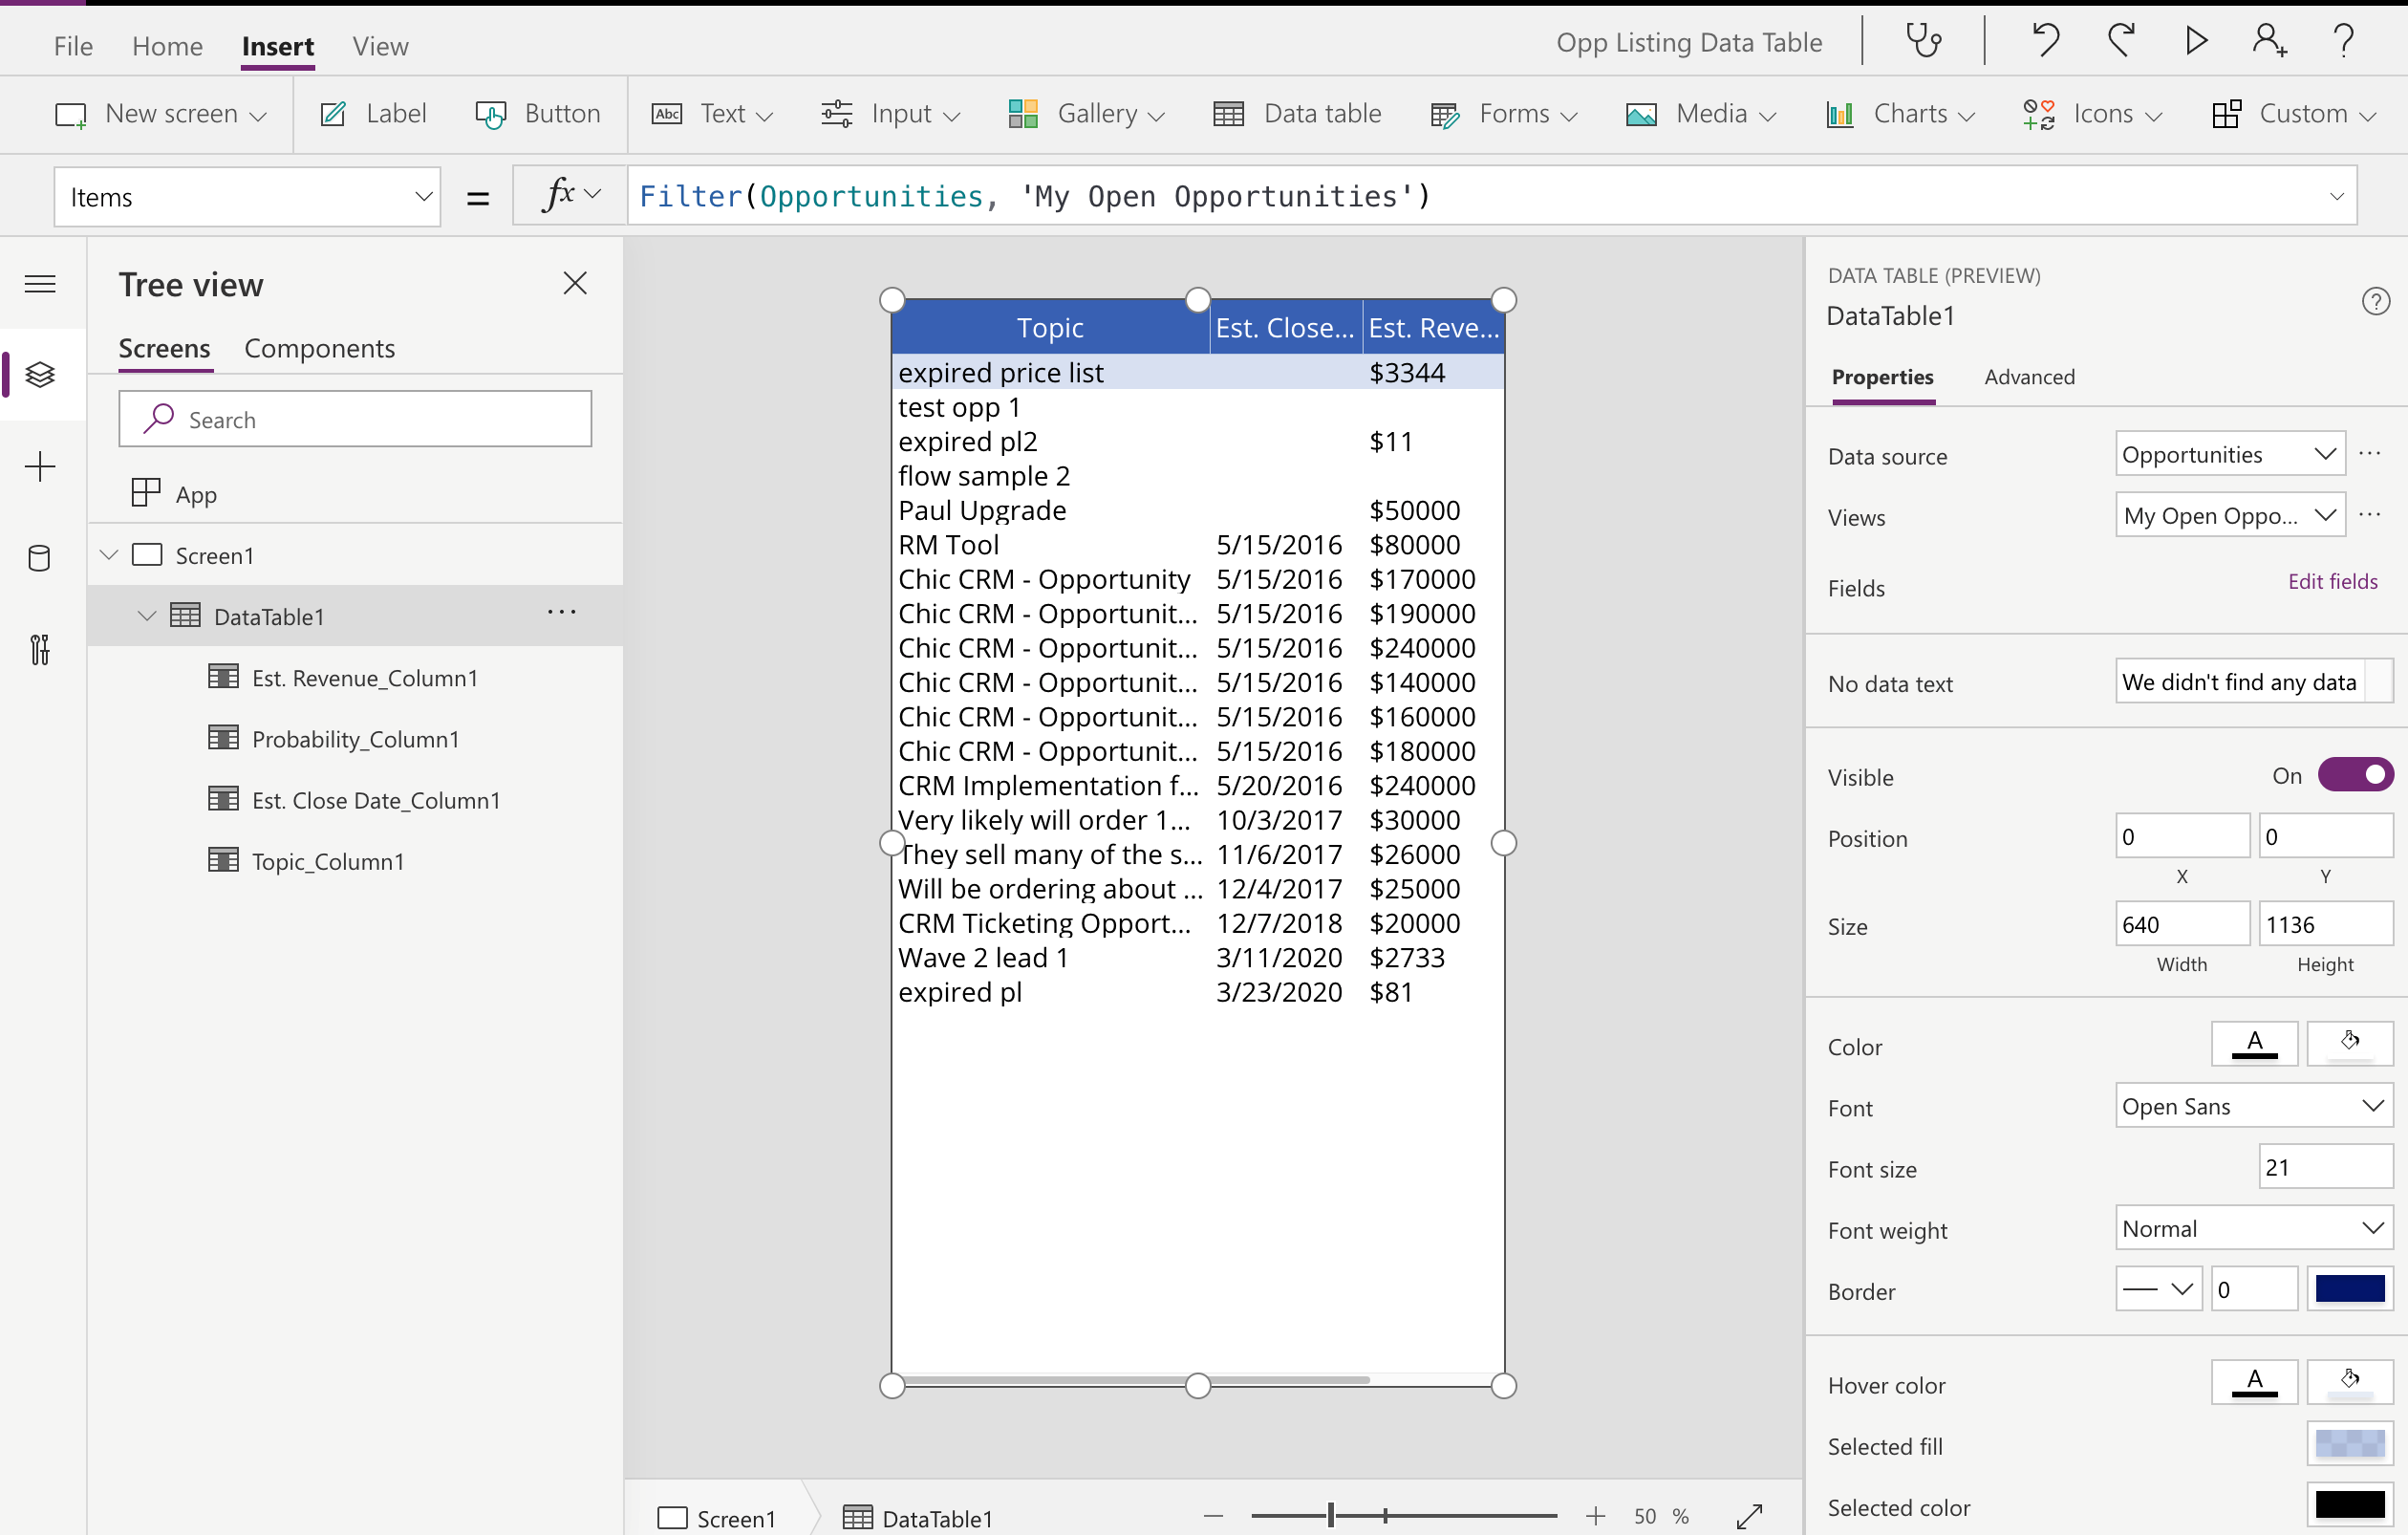2408x1535 pixels.
Task: Click the Border color swatch
Action: pyautogui.click(x=2350, y=1289)
